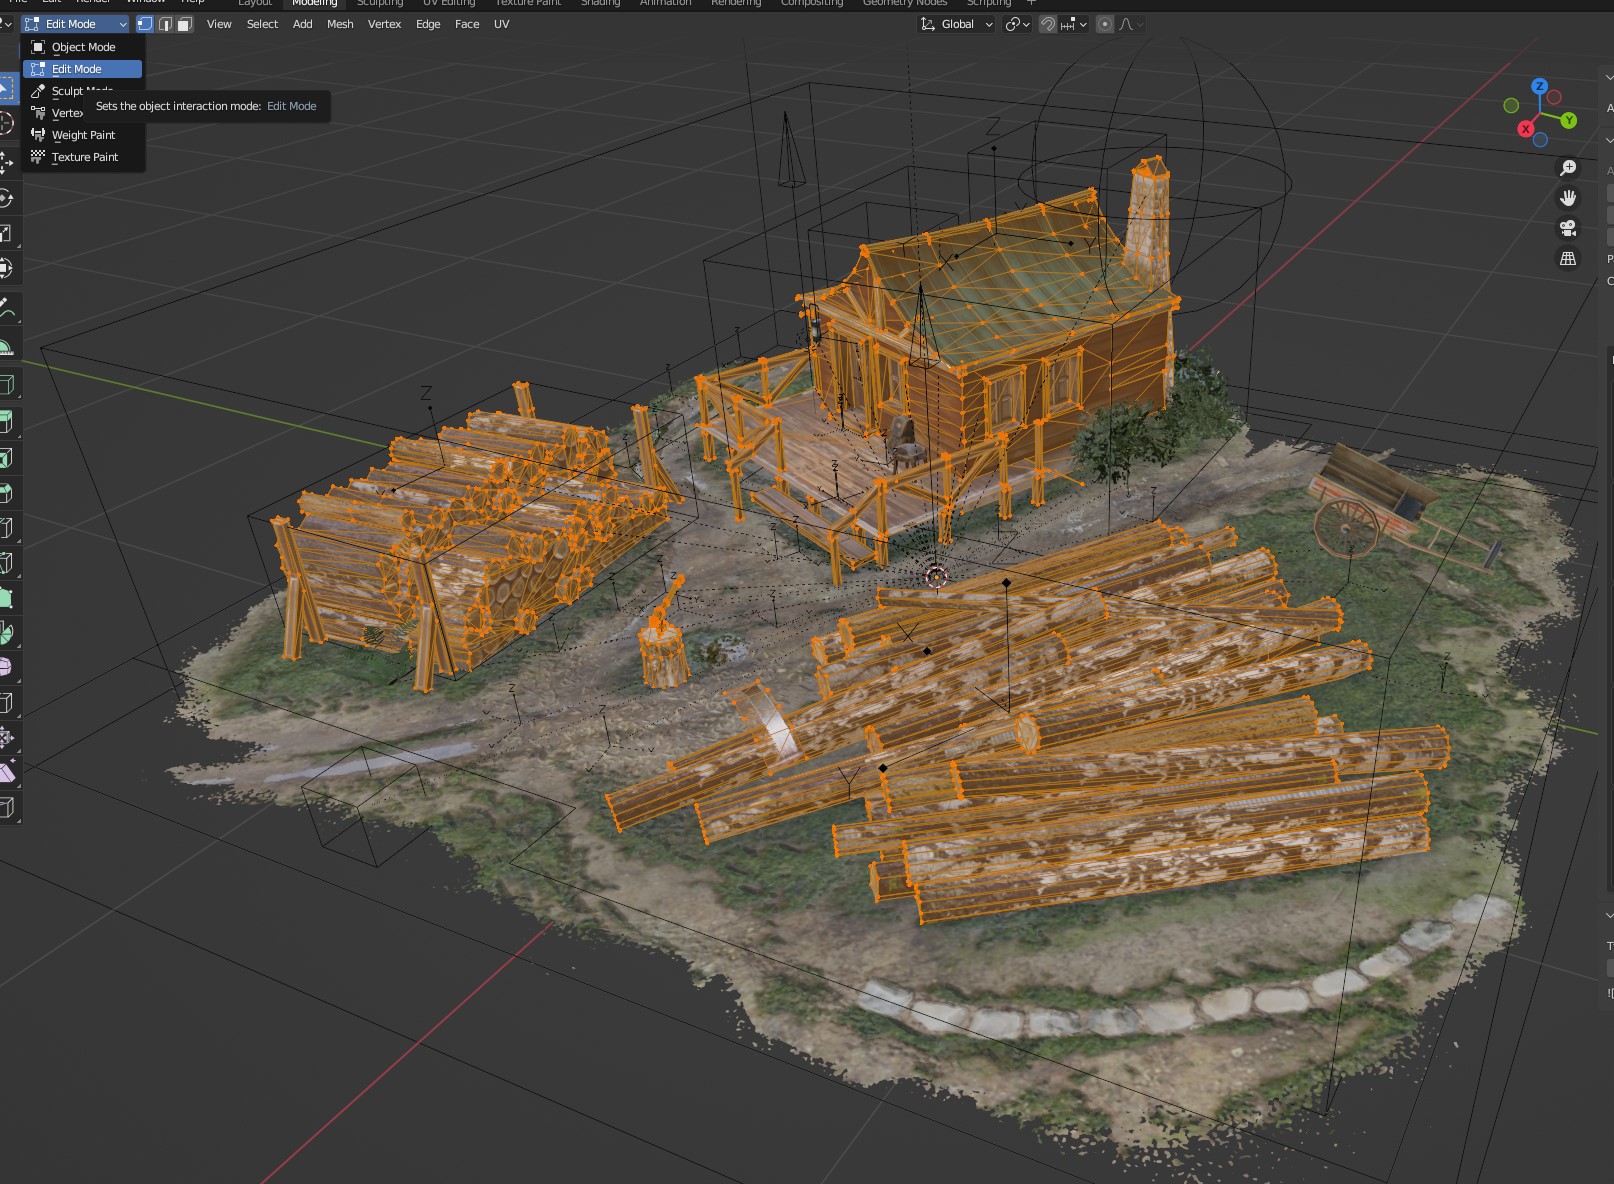
Task: Open the snapping options dropdown
Action: [x=1074, y=24]
